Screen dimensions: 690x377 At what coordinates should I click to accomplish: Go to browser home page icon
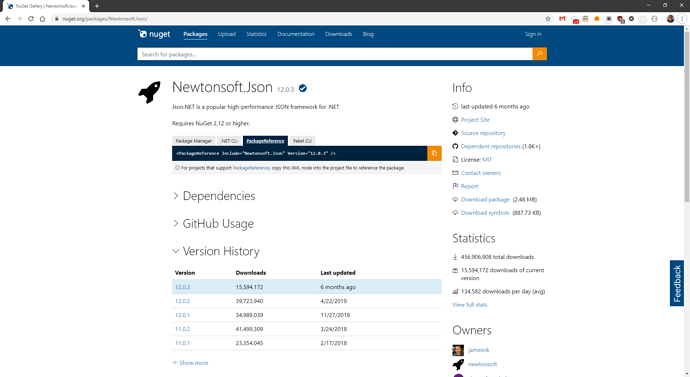click(x=42, y=18)
